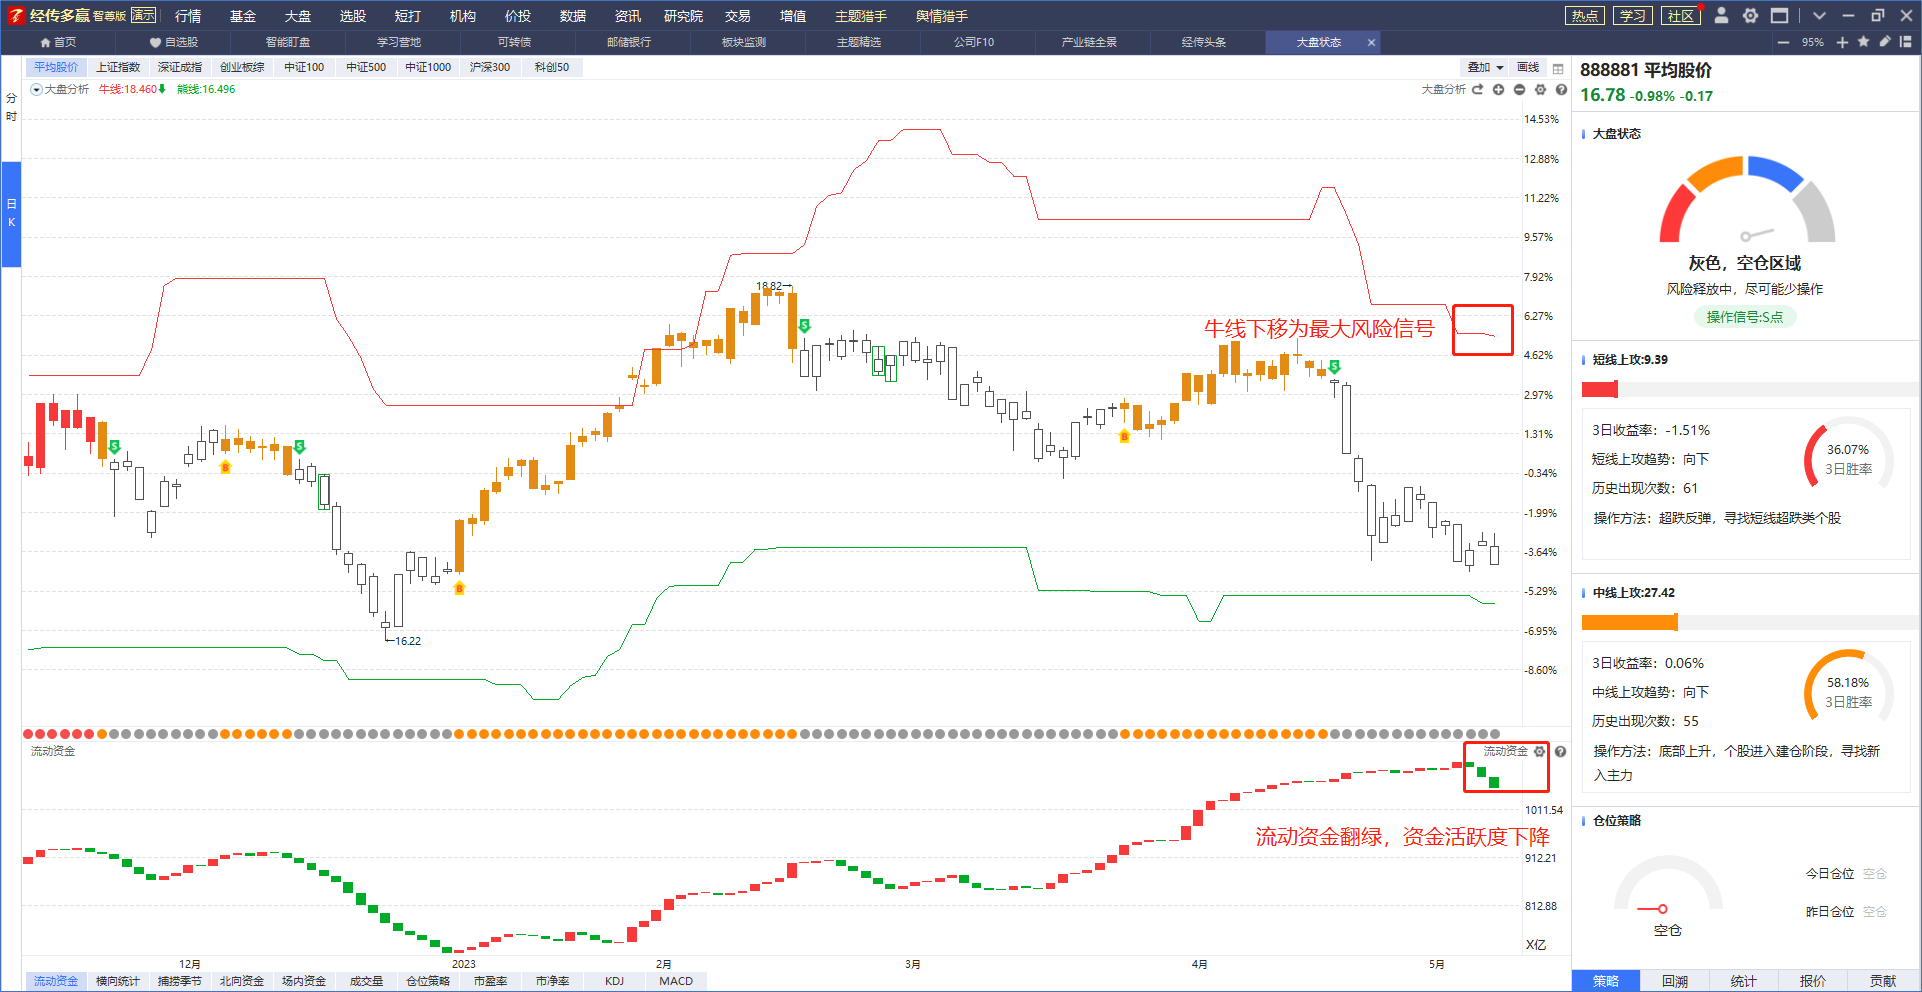
Task: Open the 回溯 panel button
Action: [x=1675, y=981]
